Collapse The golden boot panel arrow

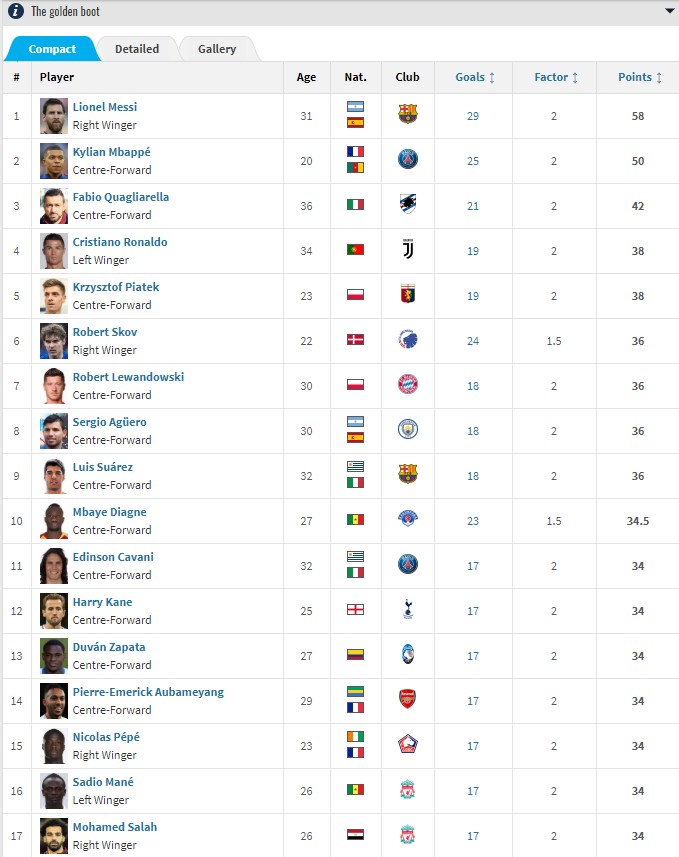coord(669,12)
